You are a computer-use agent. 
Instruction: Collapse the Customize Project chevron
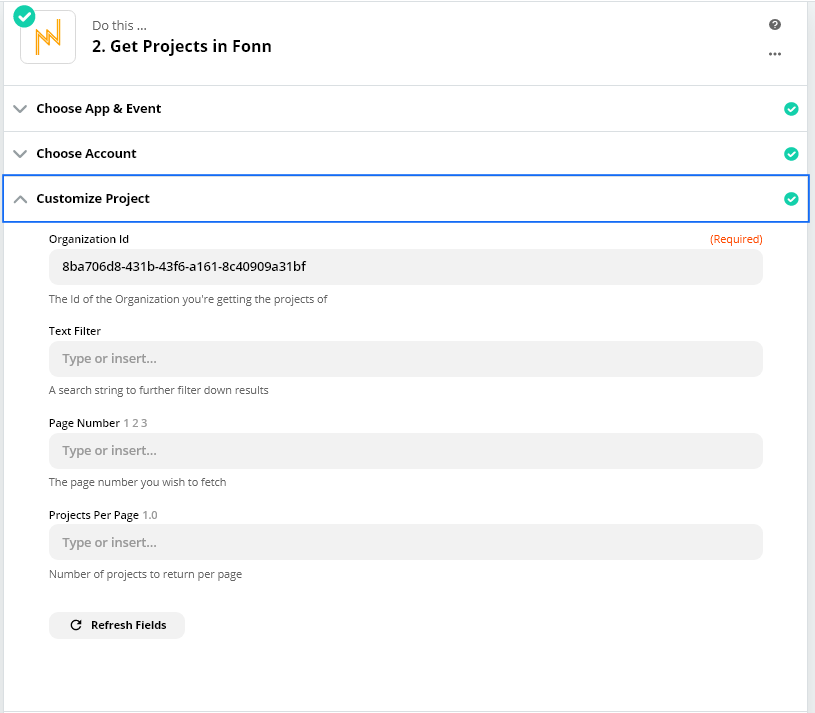tap(20, 199)
